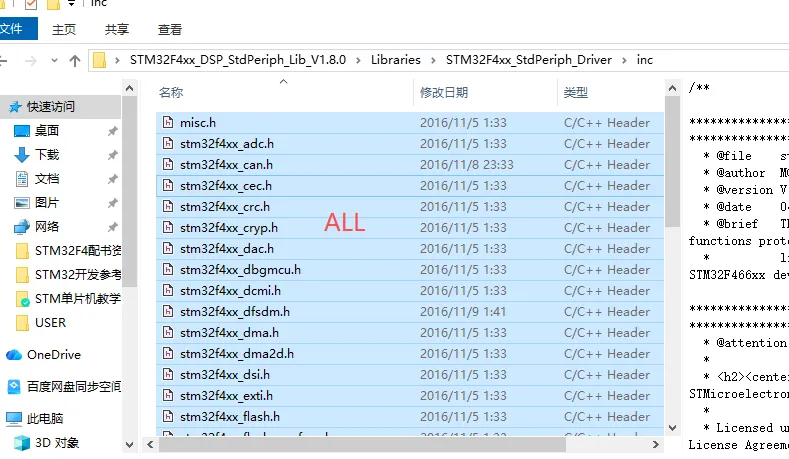Select file stm32f4xx_dma2d.h

pos(410,354)
